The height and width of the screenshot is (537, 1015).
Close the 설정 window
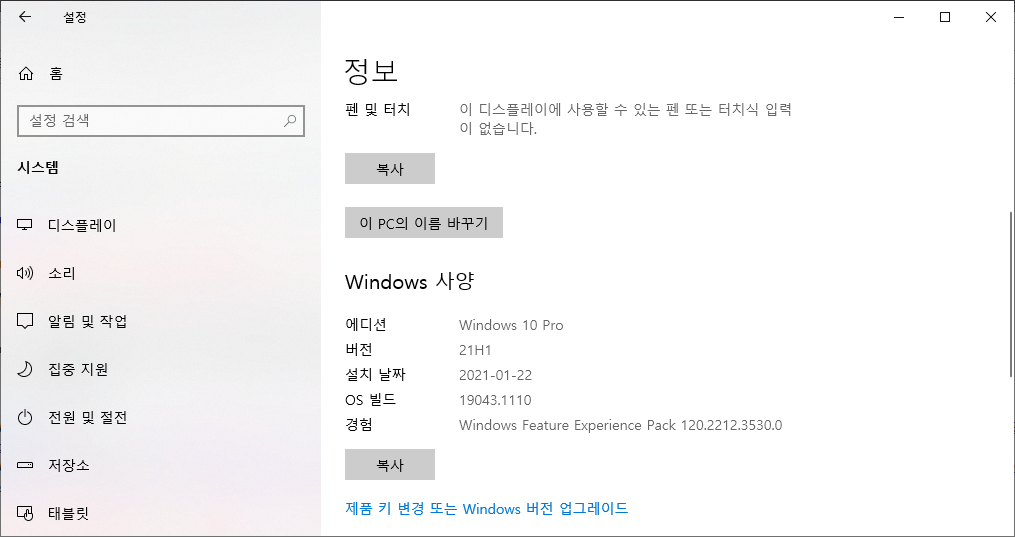pyautogui.click(x=991, y=17)
